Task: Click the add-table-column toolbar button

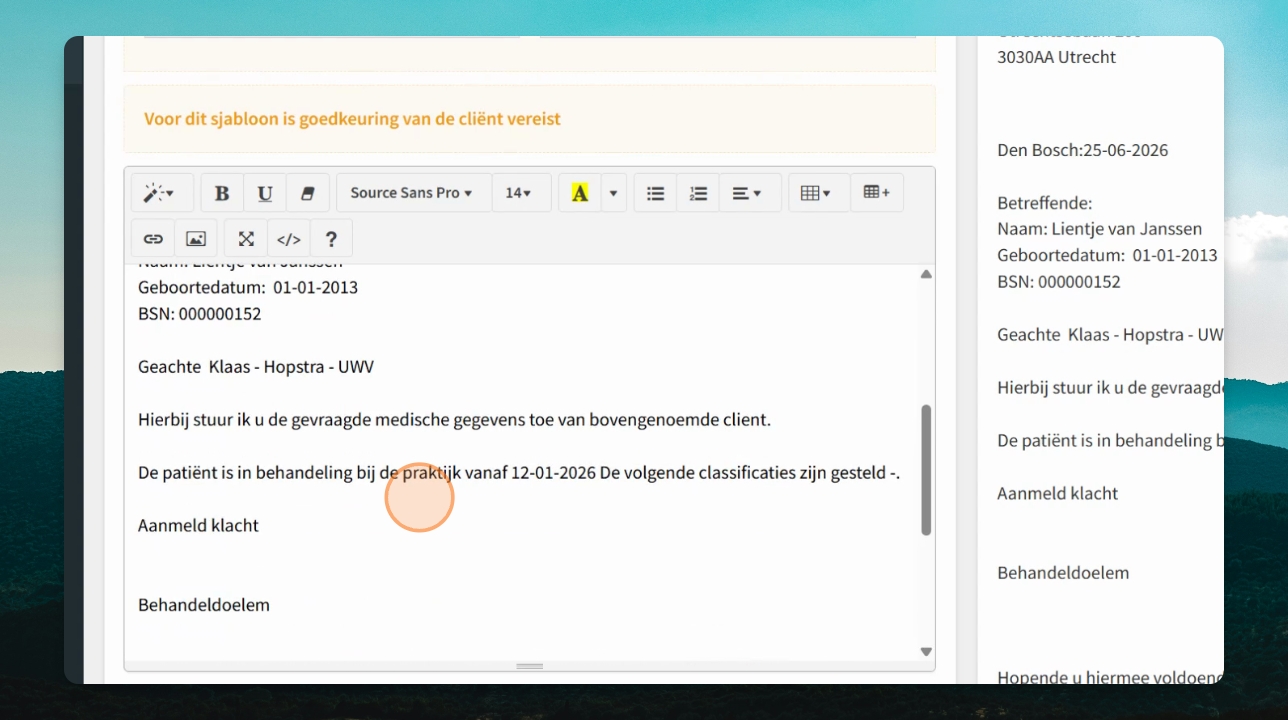Action: click(877, 193)
